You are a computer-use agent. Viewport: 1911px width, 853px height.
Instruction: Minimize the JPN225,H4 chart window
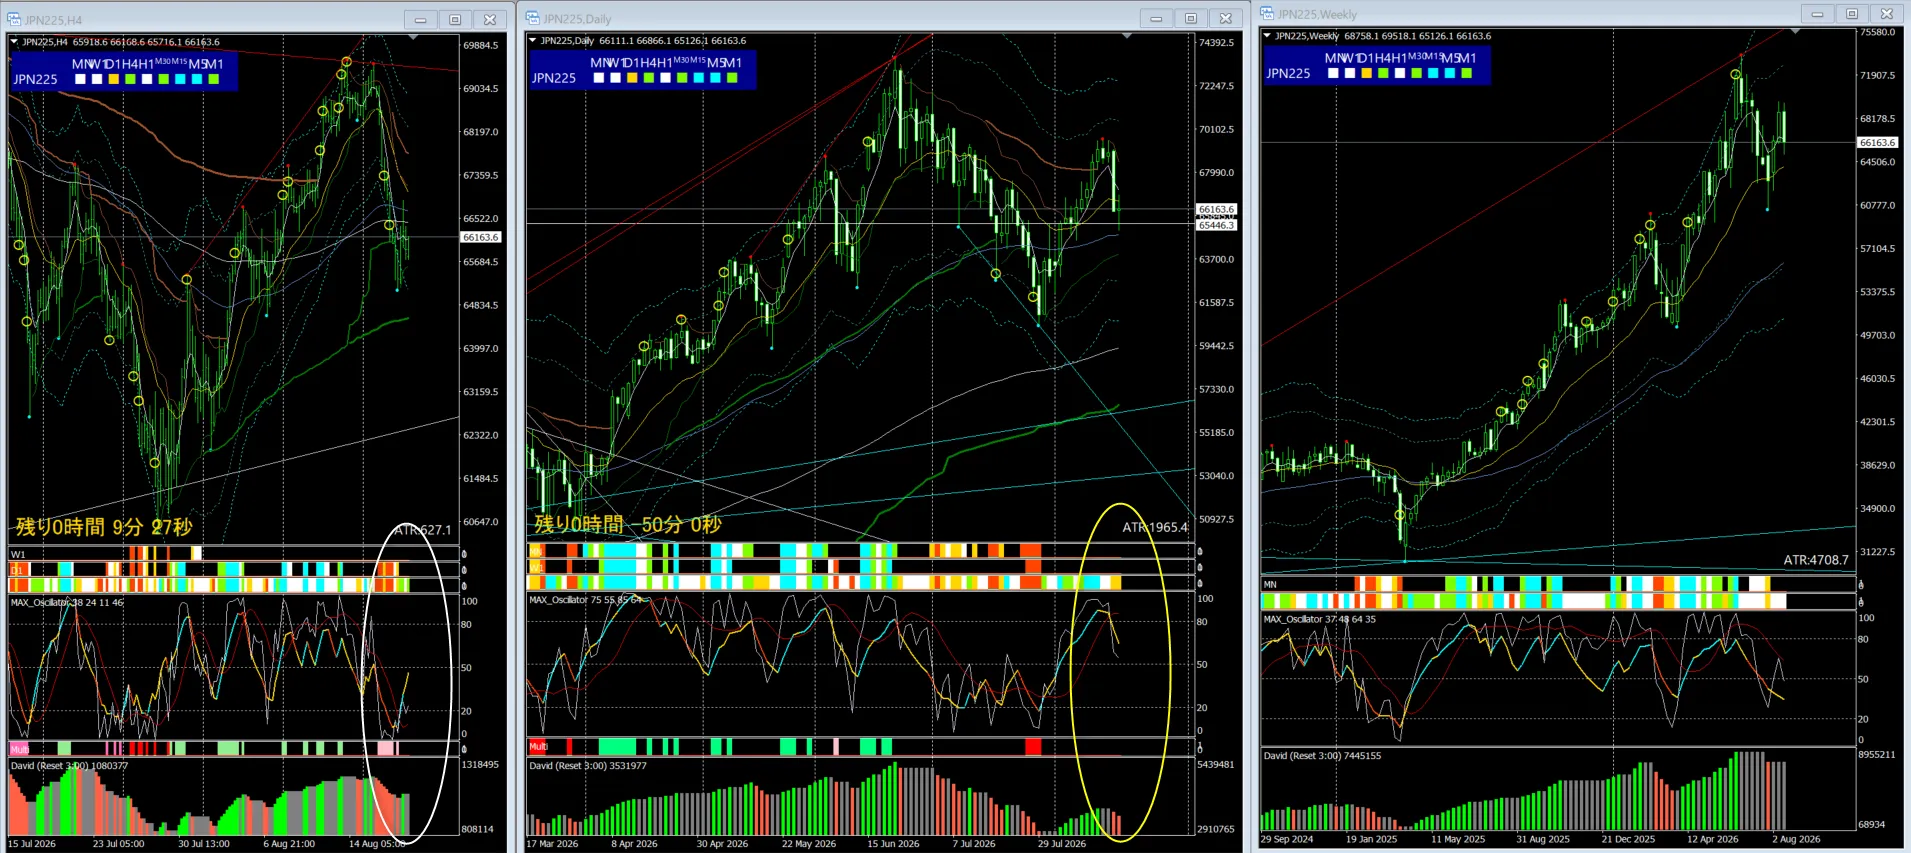tap(420, 19)
